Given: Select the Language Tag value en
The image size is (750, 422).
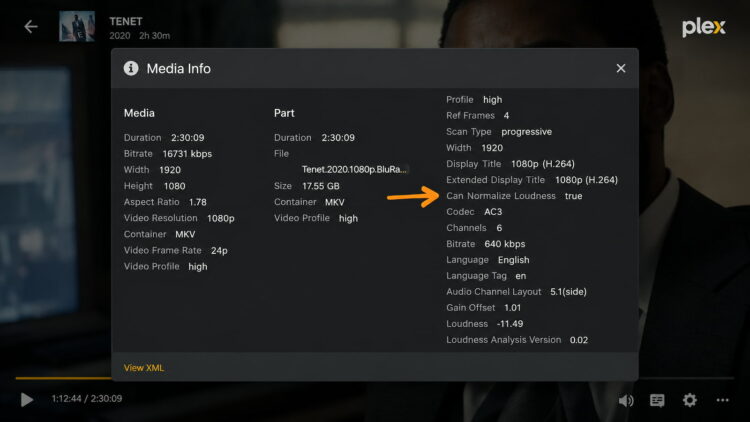Looking at the screenshot, I should click(x=520, y=276).
